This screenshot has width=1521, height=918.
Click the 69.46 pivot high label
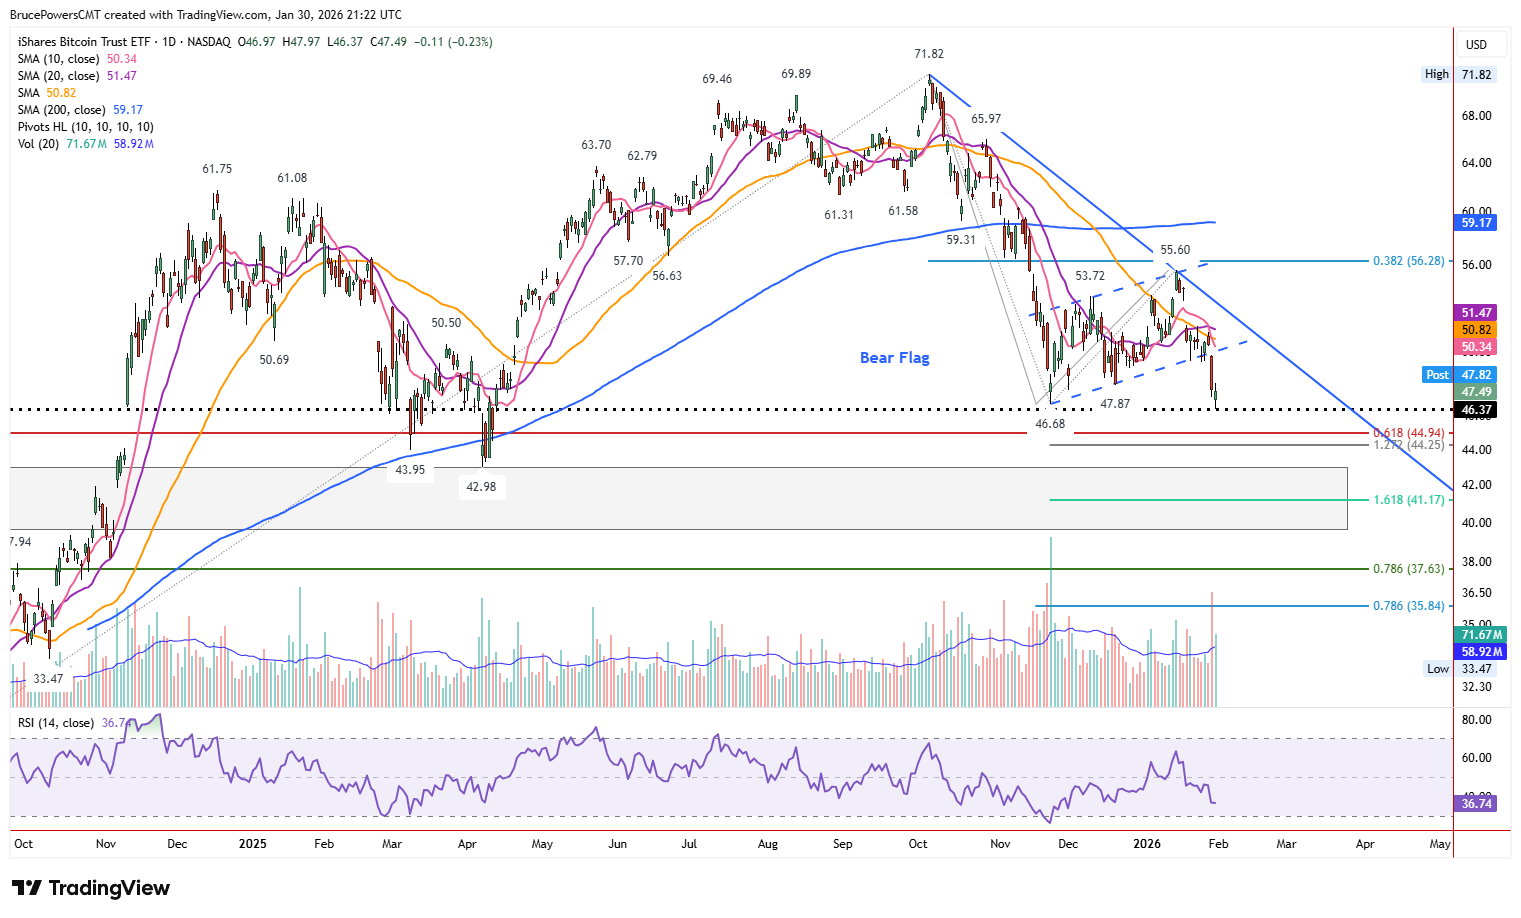tap(717, 79)
